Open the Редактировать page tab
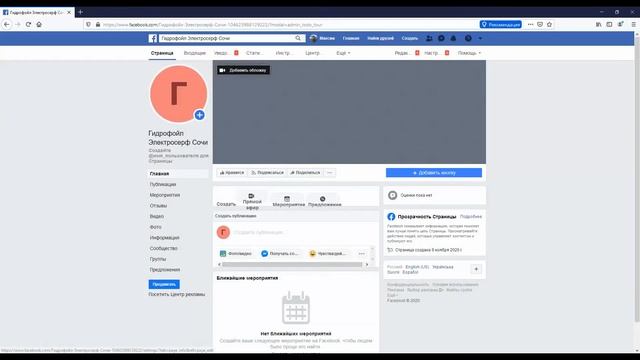This screenshot has width=640, height=360. (403, 53)
